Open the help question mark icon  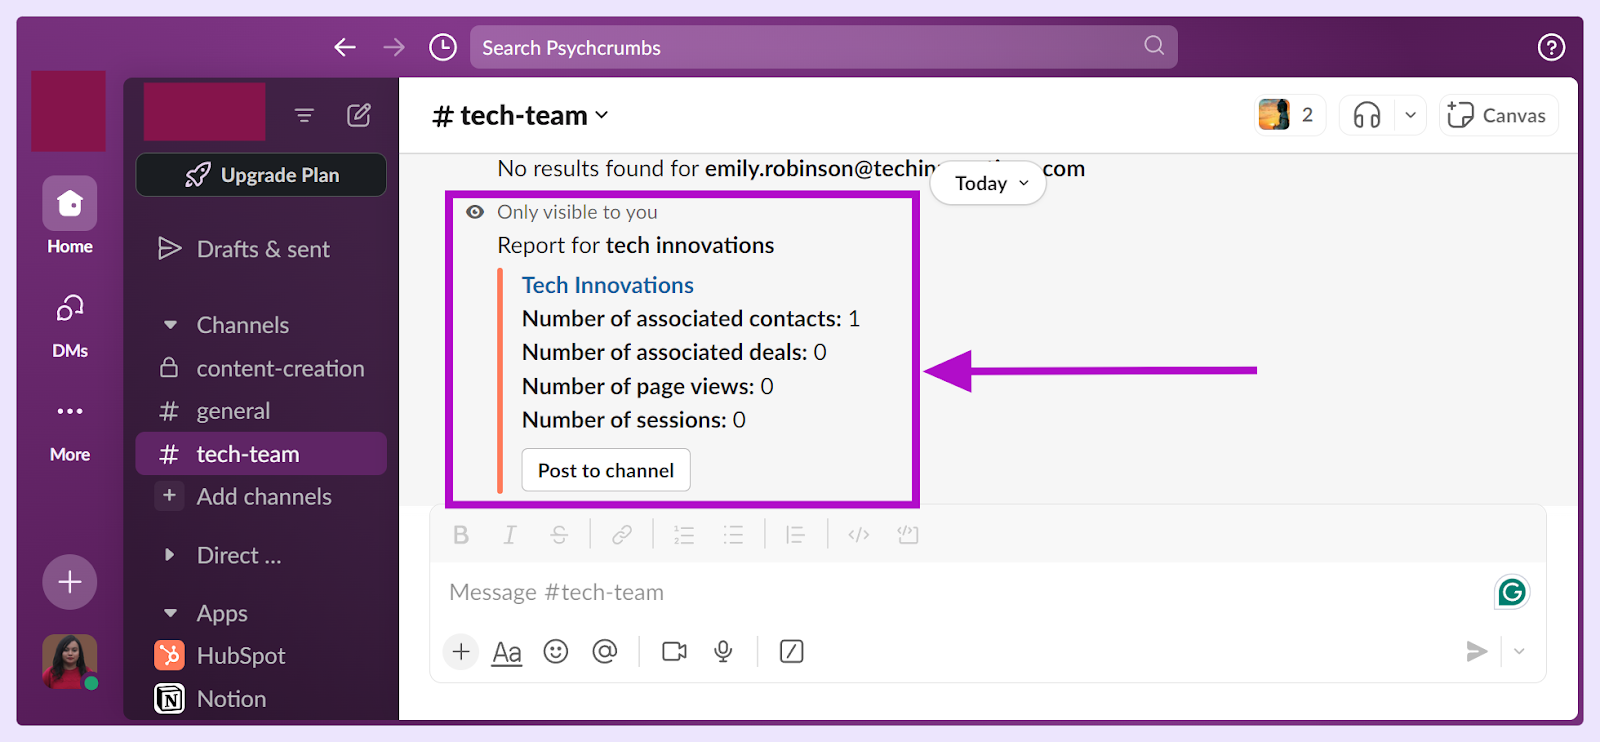pyautogui.click(x=1551, y=47)
